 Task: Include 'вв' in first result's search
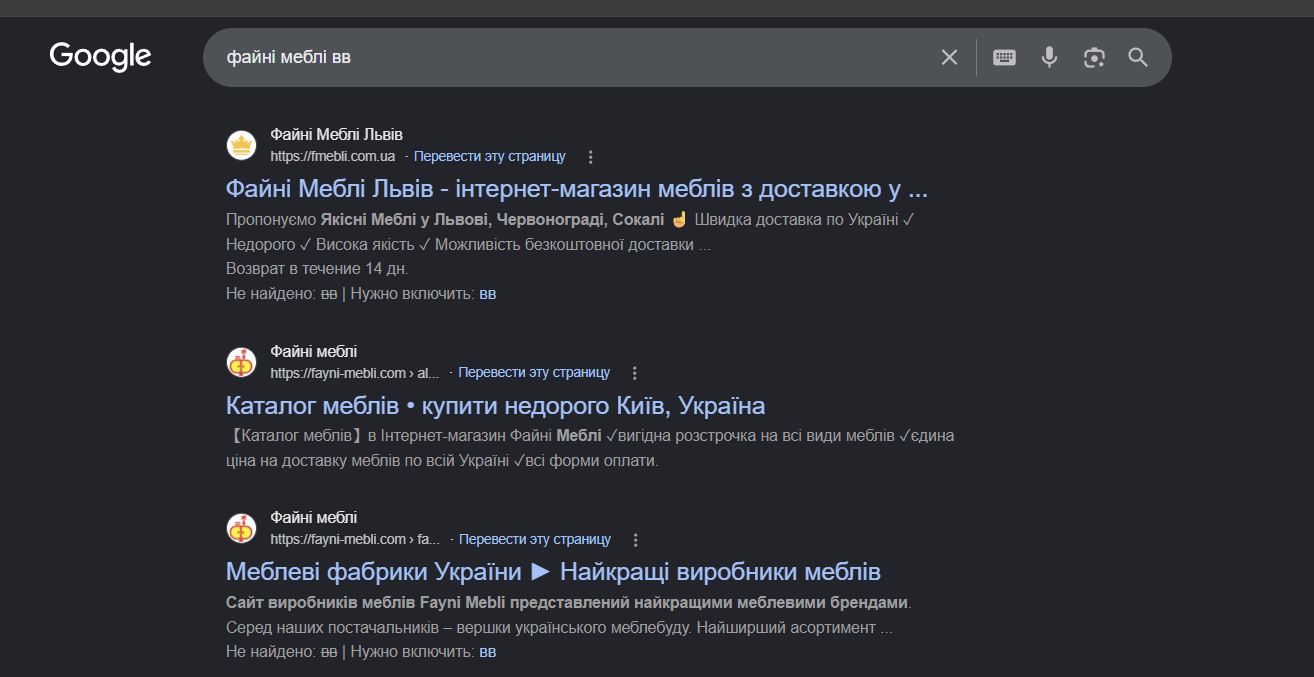tap(488, 294)
